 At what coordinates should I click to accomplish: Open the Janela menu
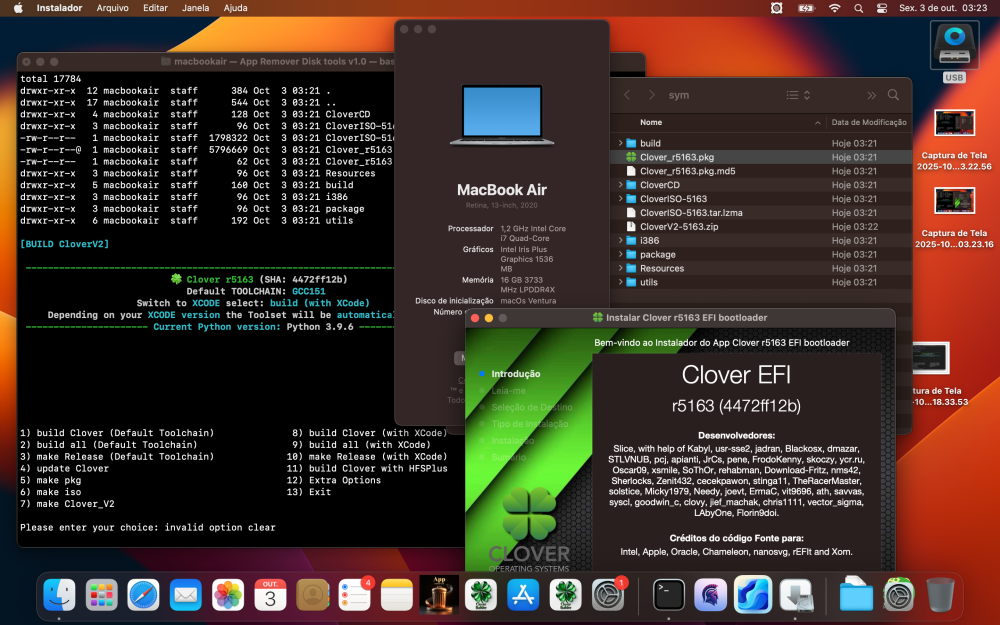195,8
